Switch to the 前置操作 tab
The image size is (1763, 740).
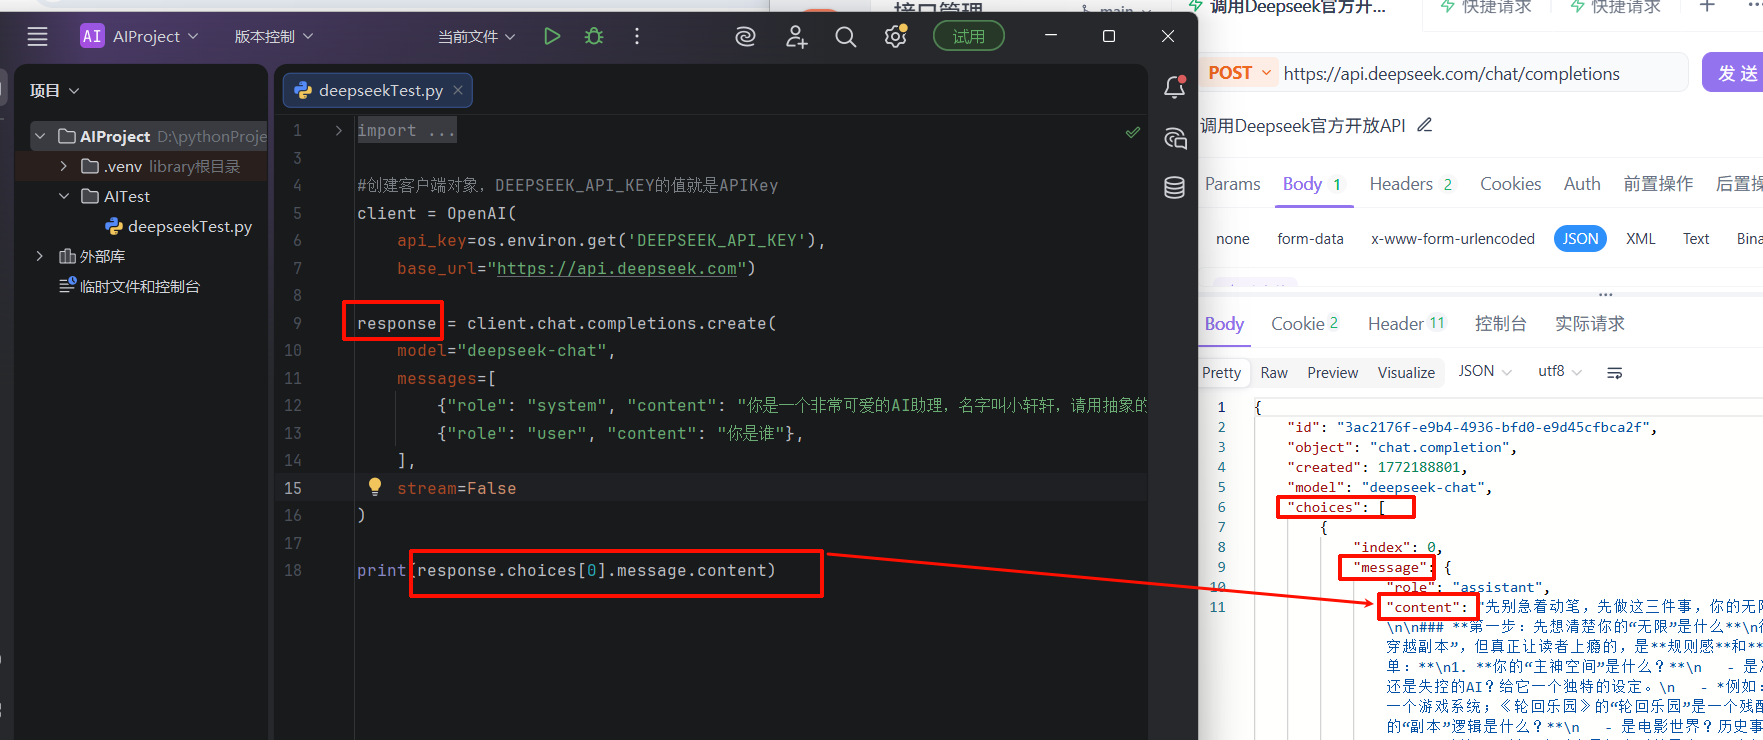pos(1658,184)
